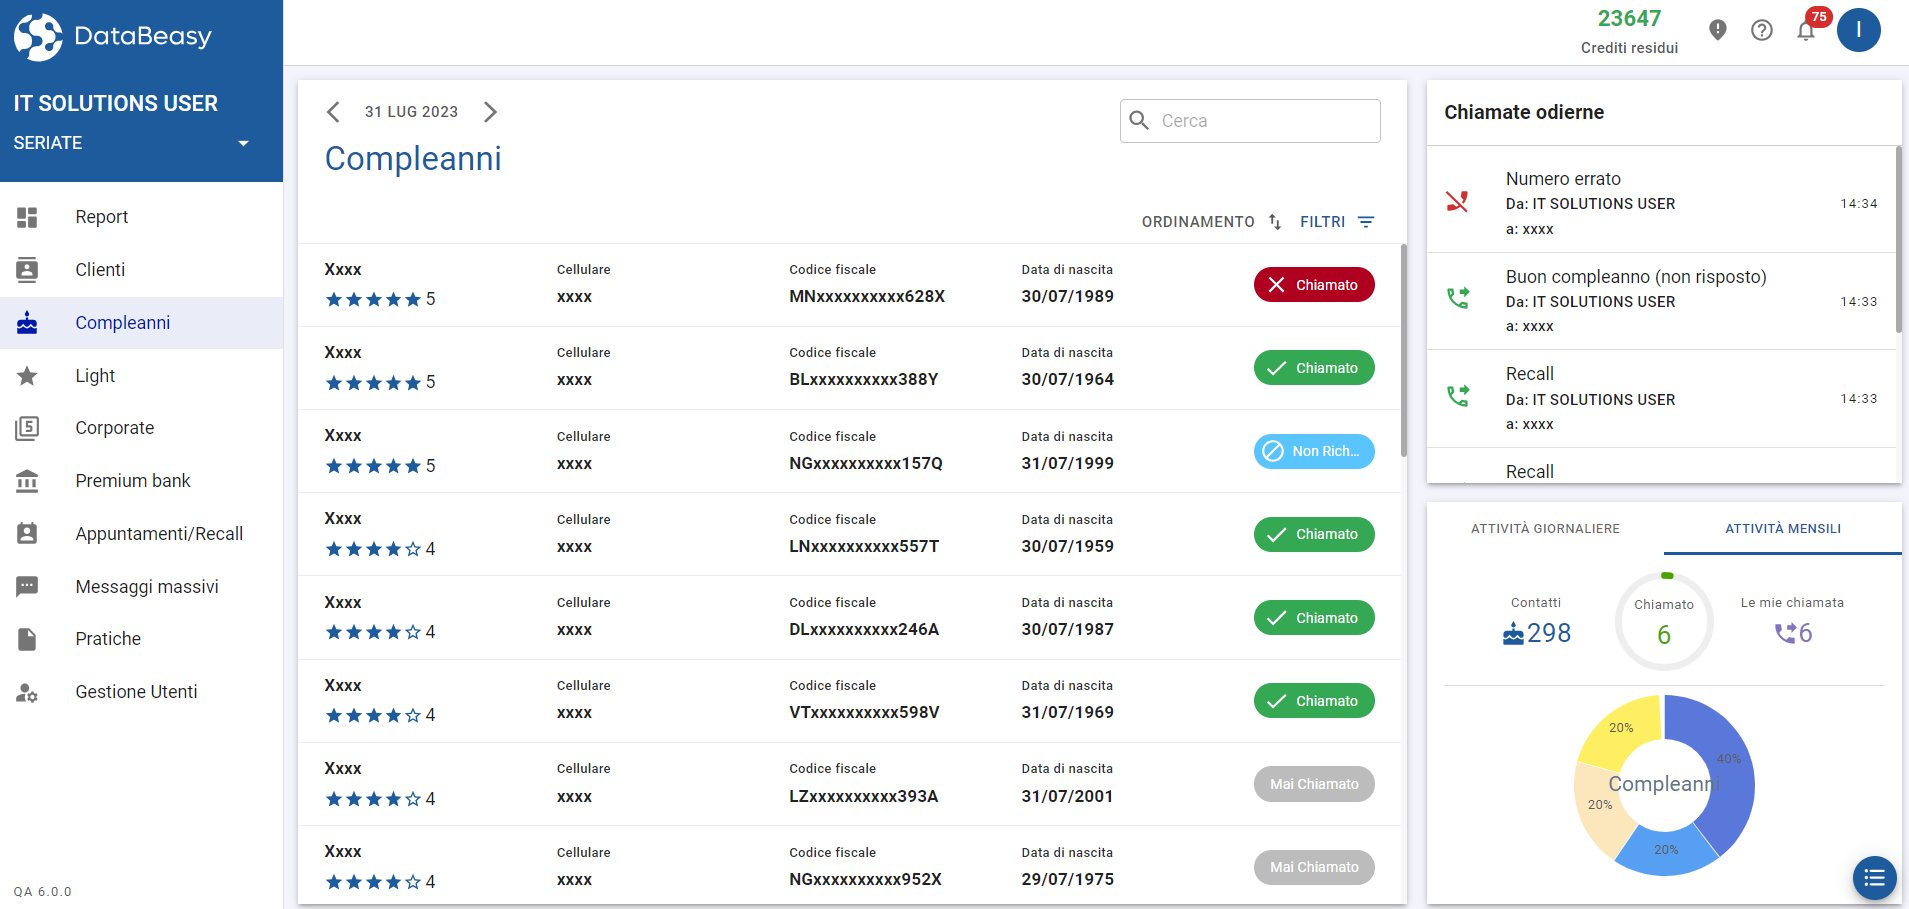Open the FILTRI filter panel

click(1337, 222)
